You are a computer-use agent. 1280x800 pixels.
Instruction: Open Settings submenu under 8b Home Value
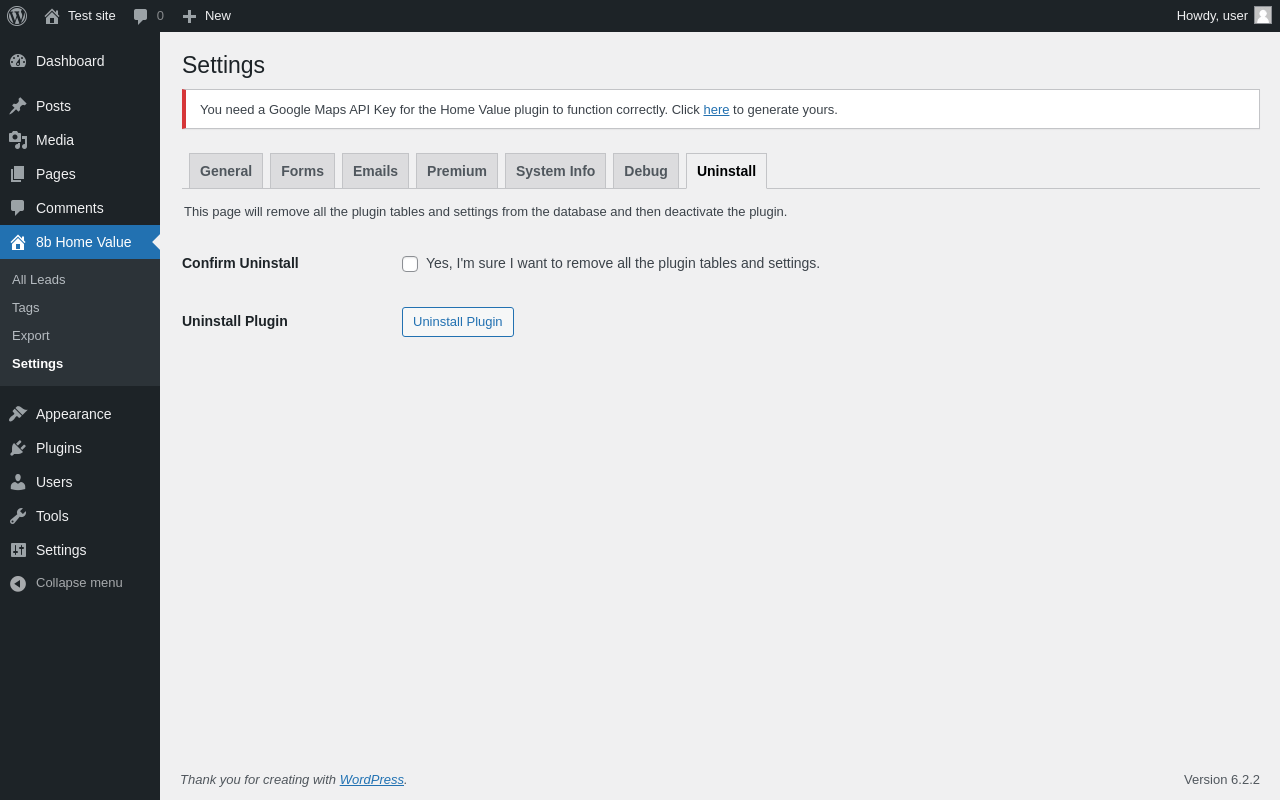click(x=80, y=364)
